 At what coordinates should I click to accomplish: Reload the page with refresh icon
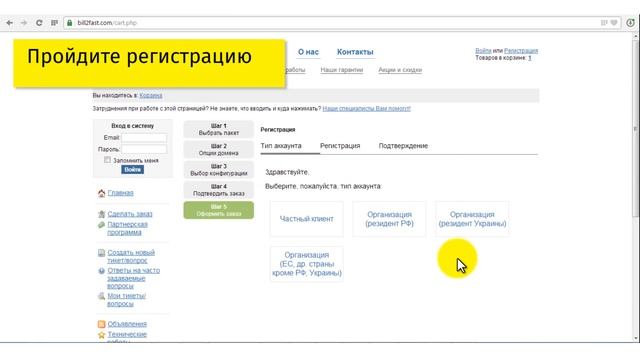pyautogui.click(x=39, y=23)
